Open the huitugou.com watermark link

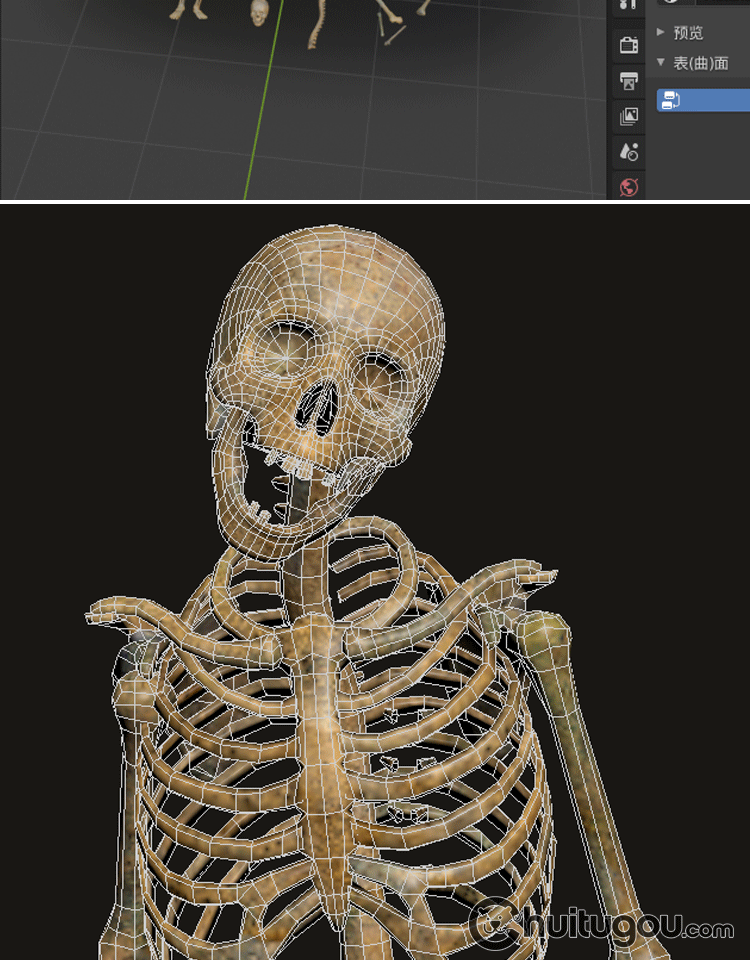point(603,925)
